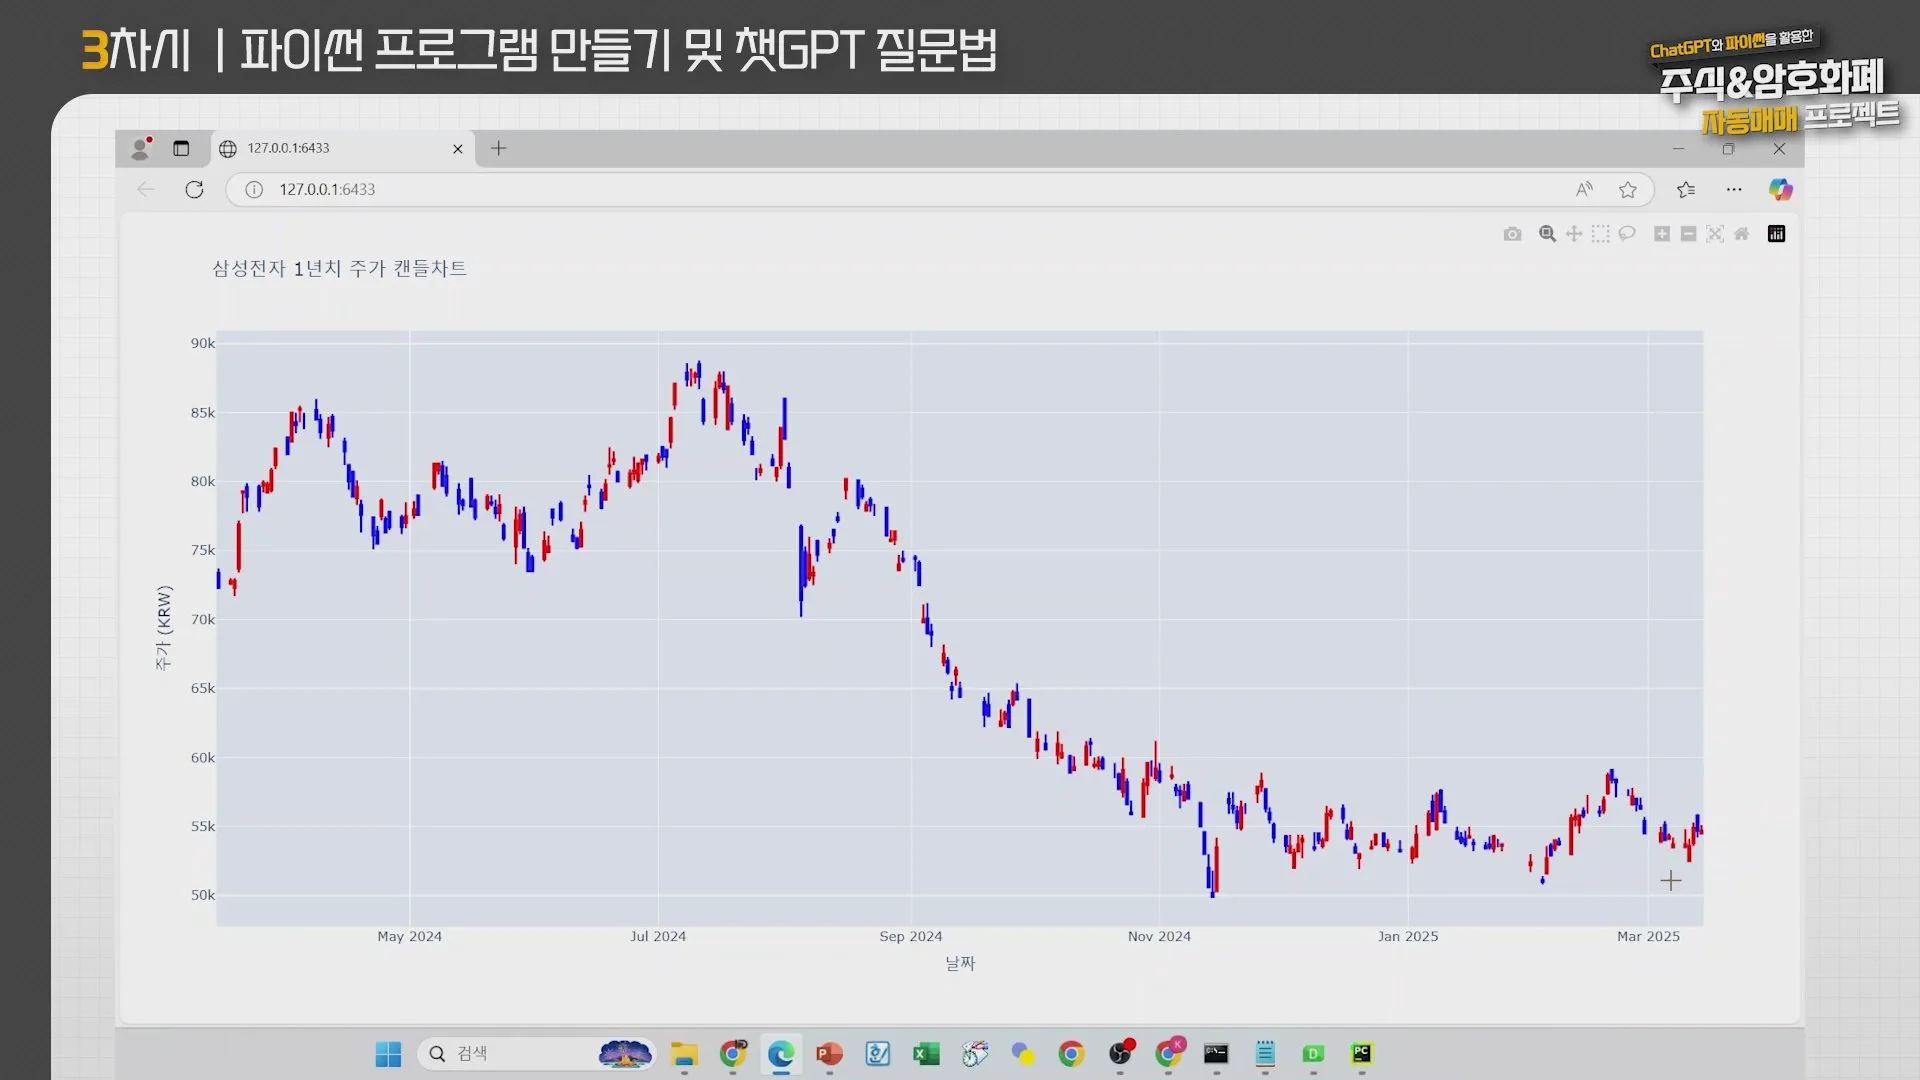Image resolution: width=1920 pixels, height=1080 pixels.
Task: Open the command prompt from the taskbar
Action: (1216, 1054)
